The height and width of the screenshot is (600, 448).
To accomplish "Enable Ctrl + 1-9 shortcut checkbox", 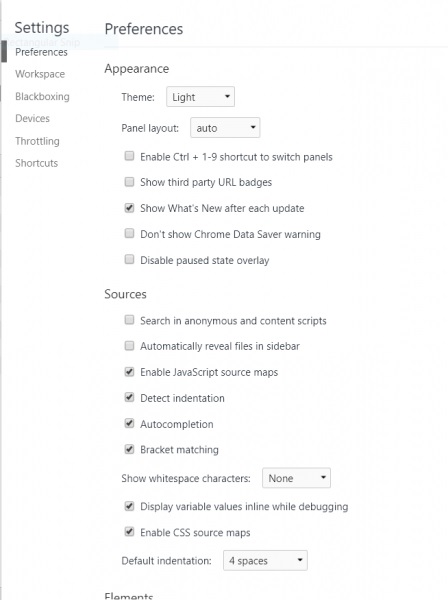I will click(x=129, y=156).
